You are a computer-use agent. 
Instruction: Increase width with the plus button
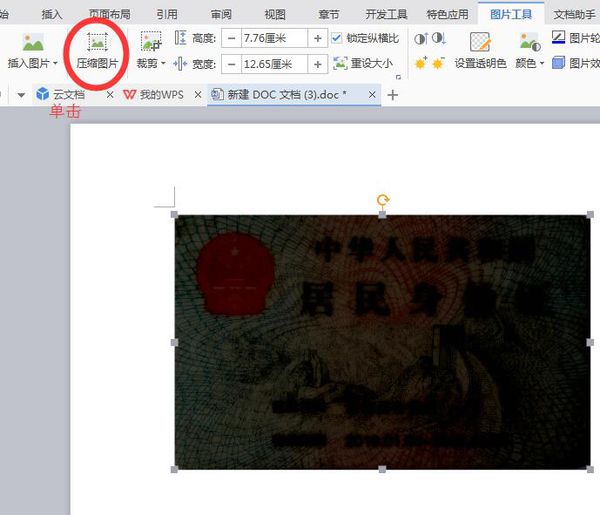click(x=318, y=64)
